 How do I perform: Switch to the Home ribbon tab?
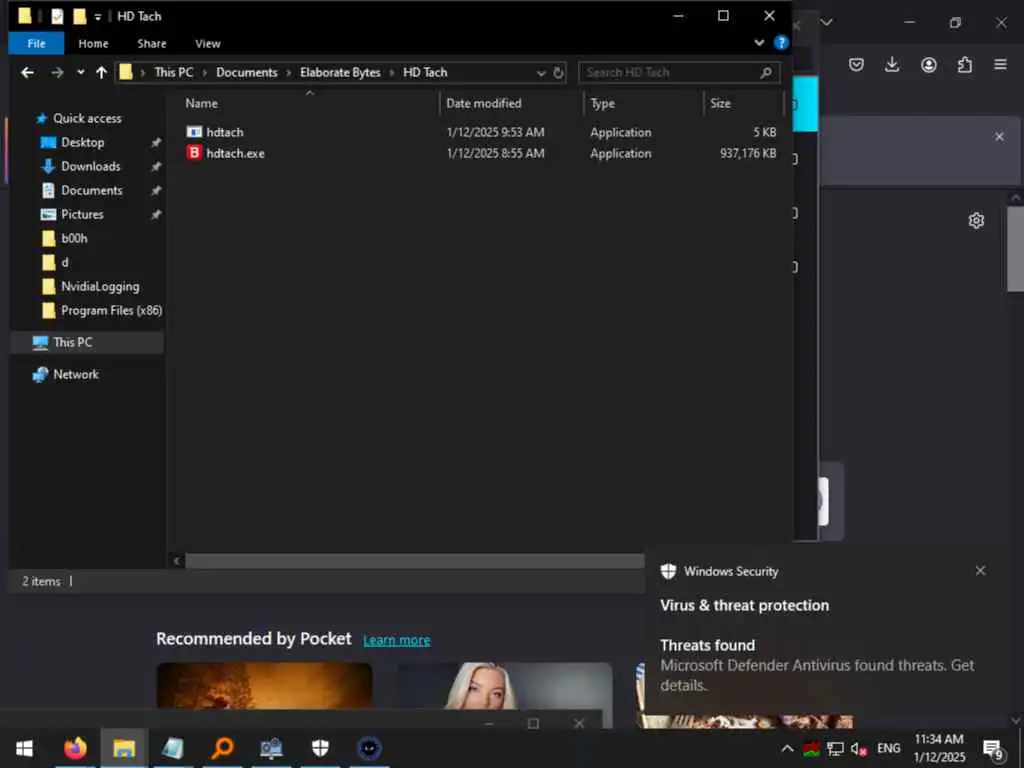point(93,44)
